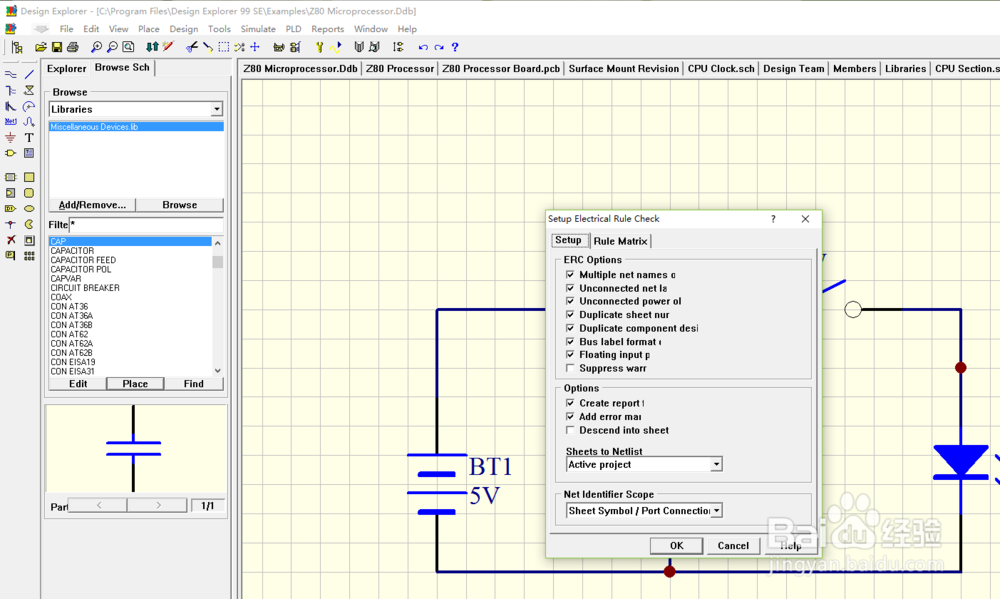Screen dimensions: 1000x599
Task: Click component list scroll-up arrow
Action: coord(217,243)
